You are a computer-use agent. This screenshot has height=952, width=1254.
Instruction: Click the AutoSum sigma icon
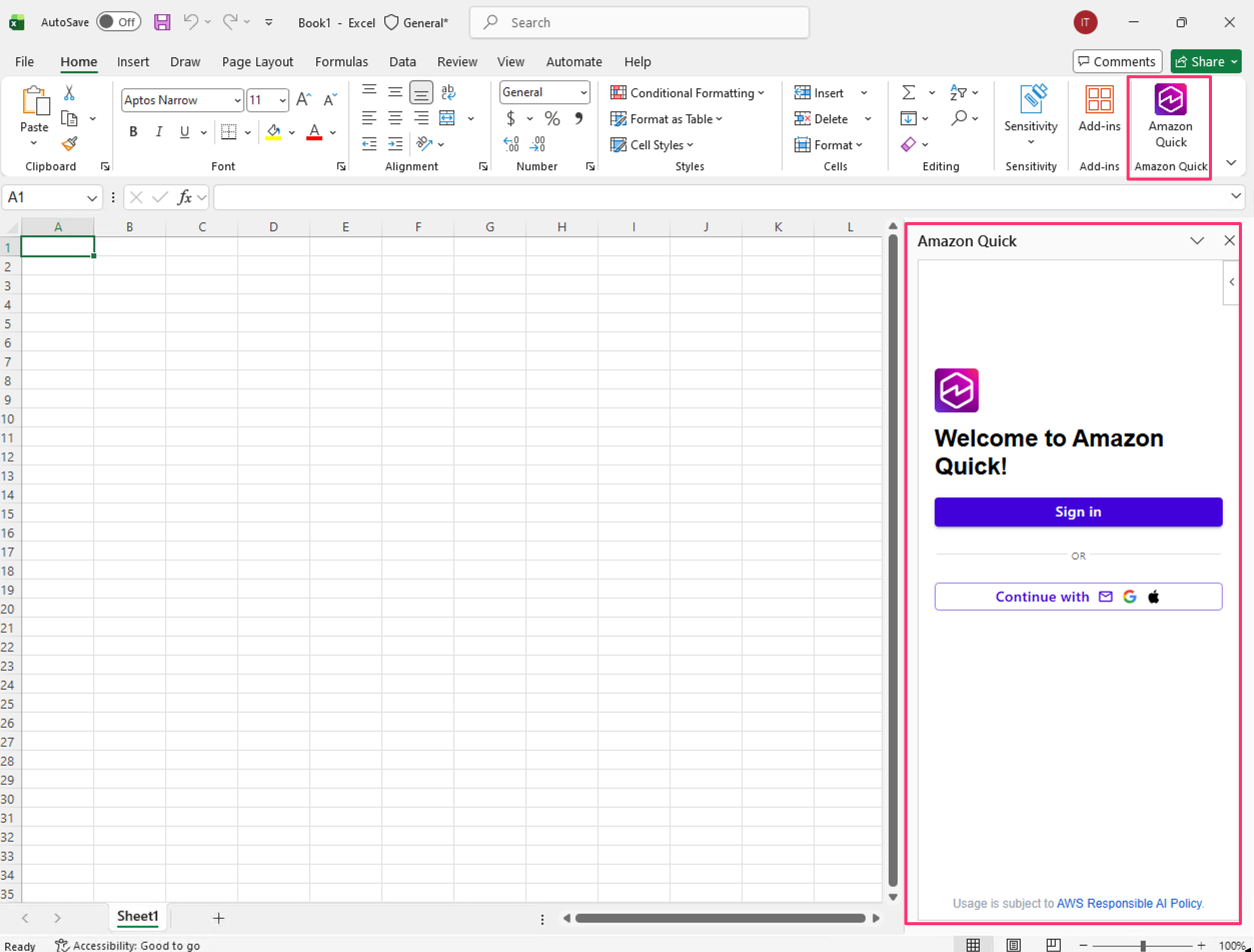pyautogui.click(x=908, y=93)
